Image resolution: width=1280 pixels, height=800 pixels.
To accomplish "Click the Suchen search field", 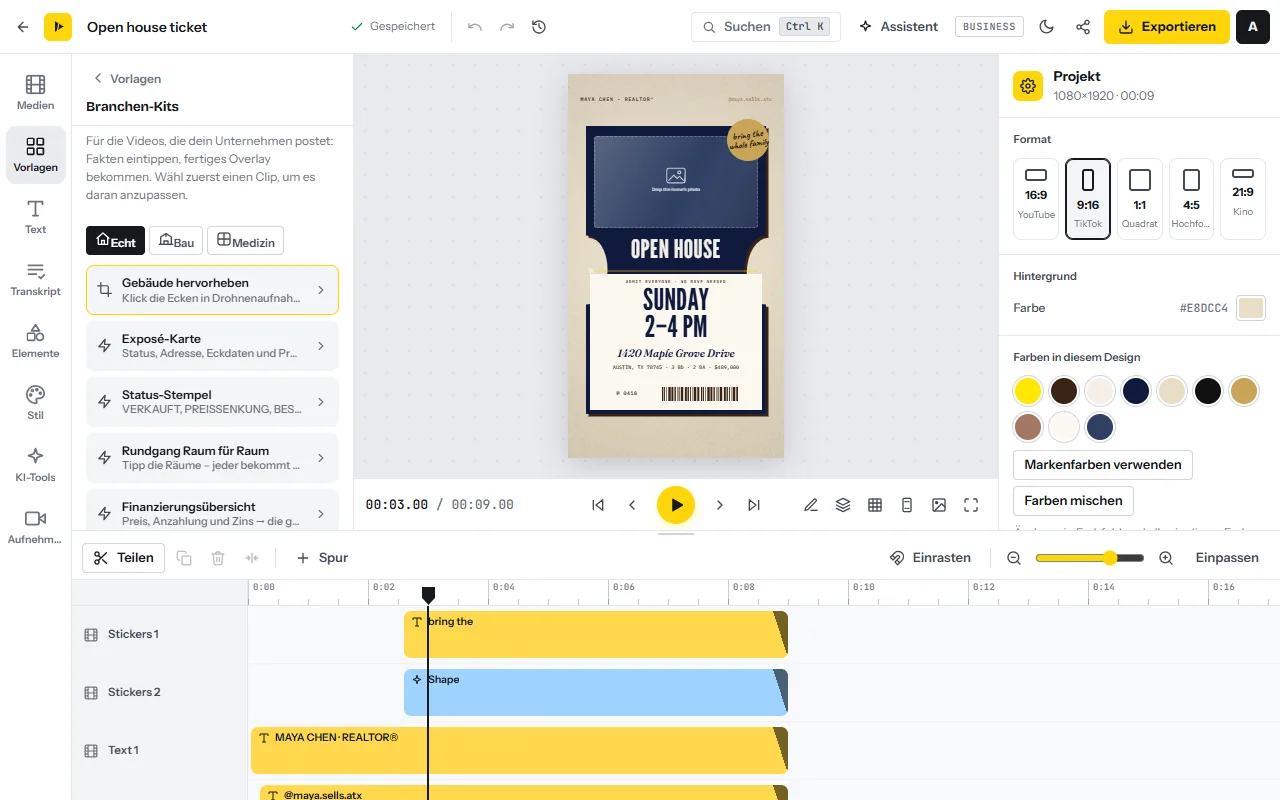I will (766, 27).
